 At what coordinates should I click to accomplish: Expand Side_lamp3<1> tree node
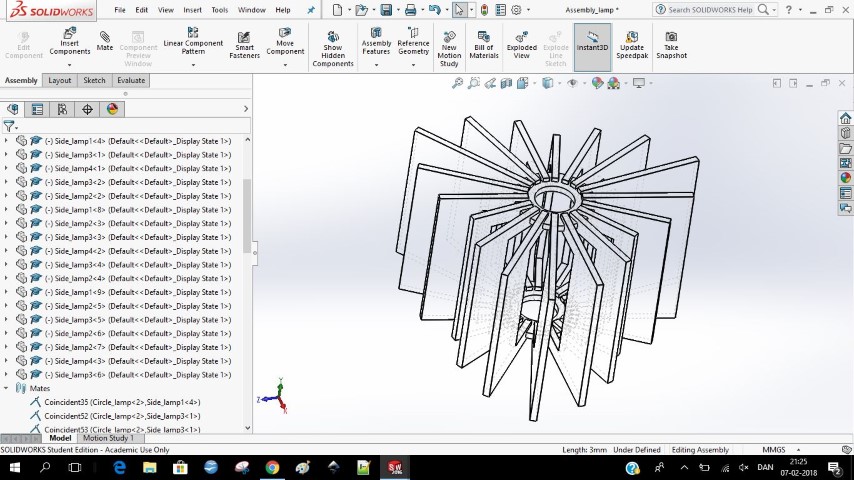[6, 154]
